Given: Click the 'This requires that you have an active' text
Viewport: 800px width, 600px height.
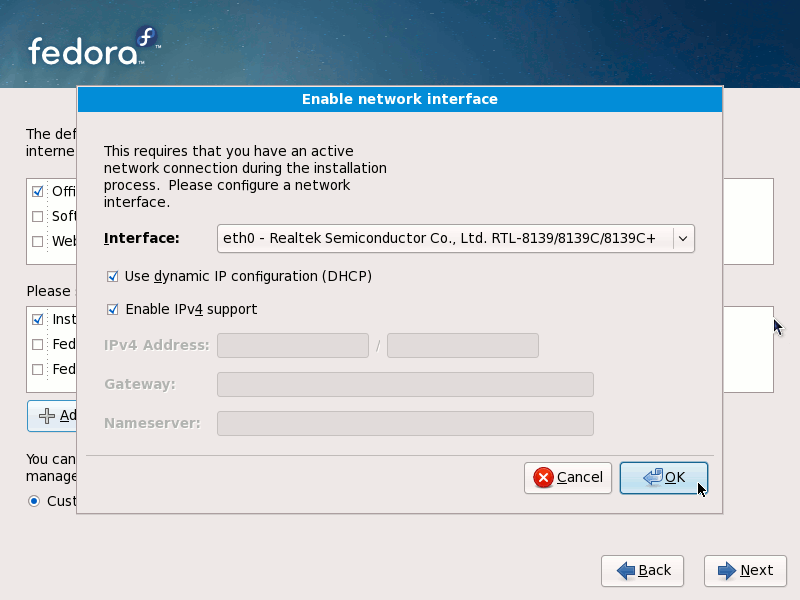Looking at the screenshot, I should coord(229,151).
